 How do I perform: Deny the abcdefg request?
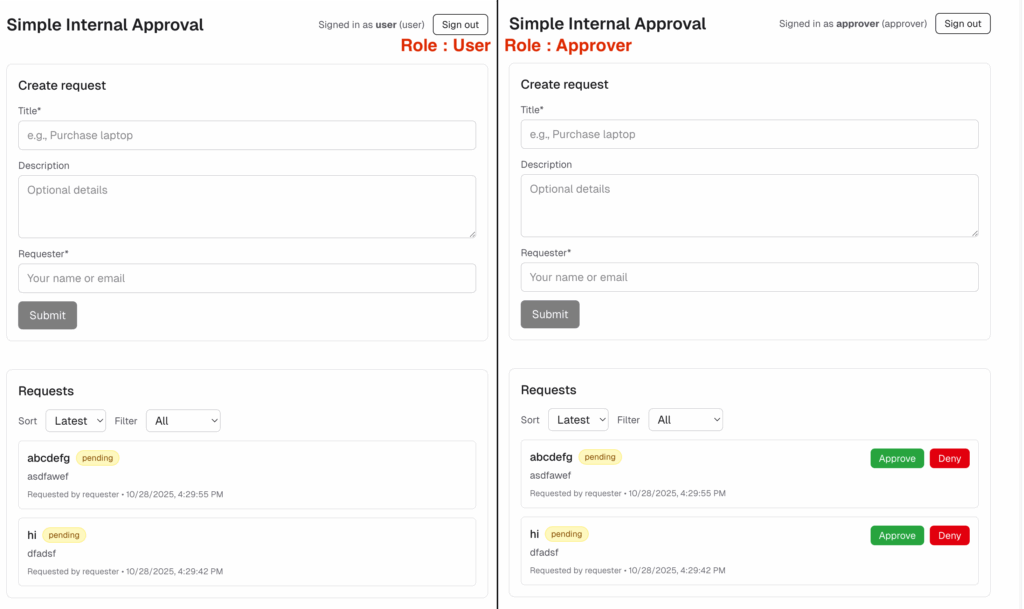point(949,458)
